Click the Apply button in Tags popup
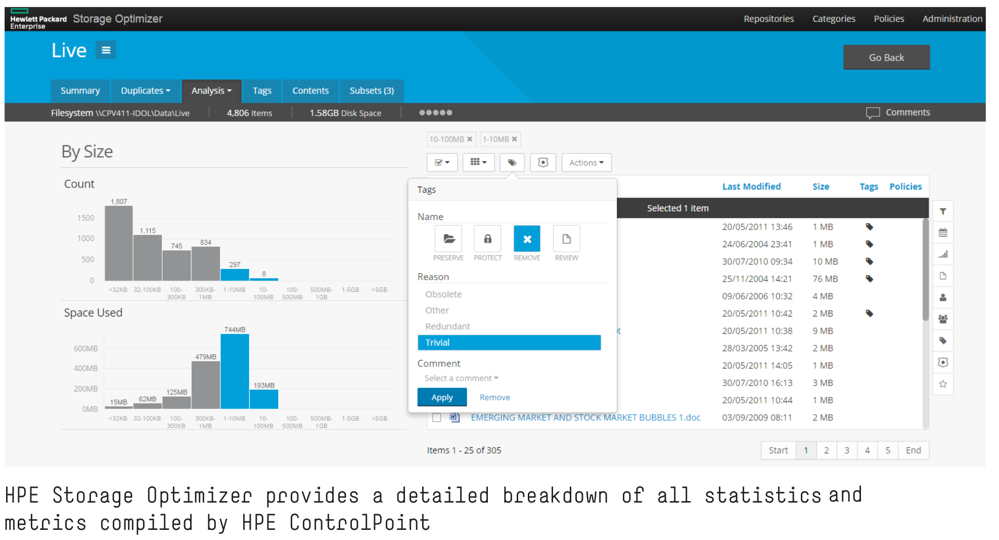This screenshot has width=999, height=540. coord(442,397)
